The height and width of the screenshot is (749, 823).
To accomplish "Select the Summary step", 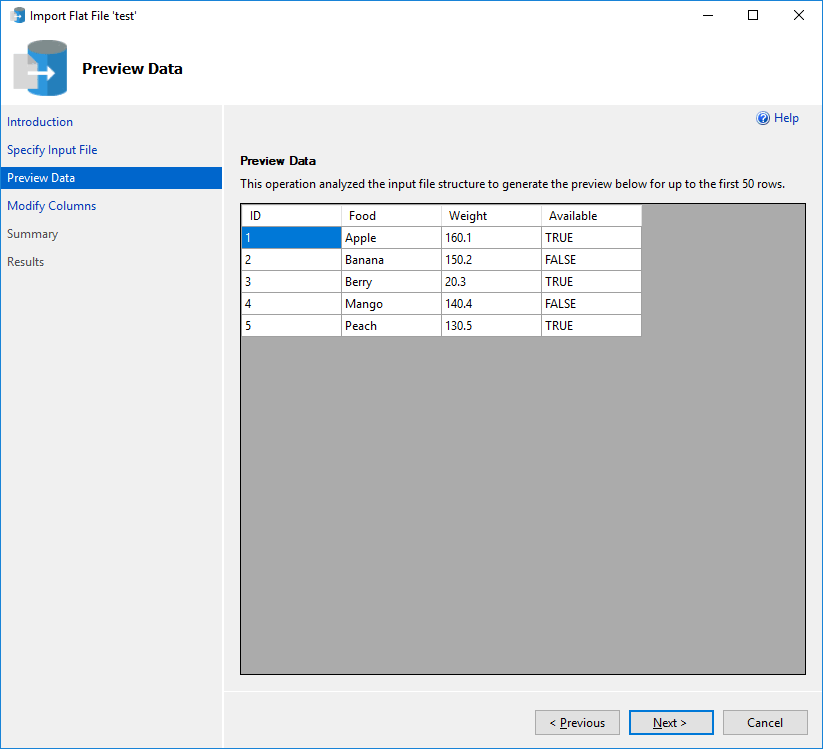I will click(x=33, y=233).
